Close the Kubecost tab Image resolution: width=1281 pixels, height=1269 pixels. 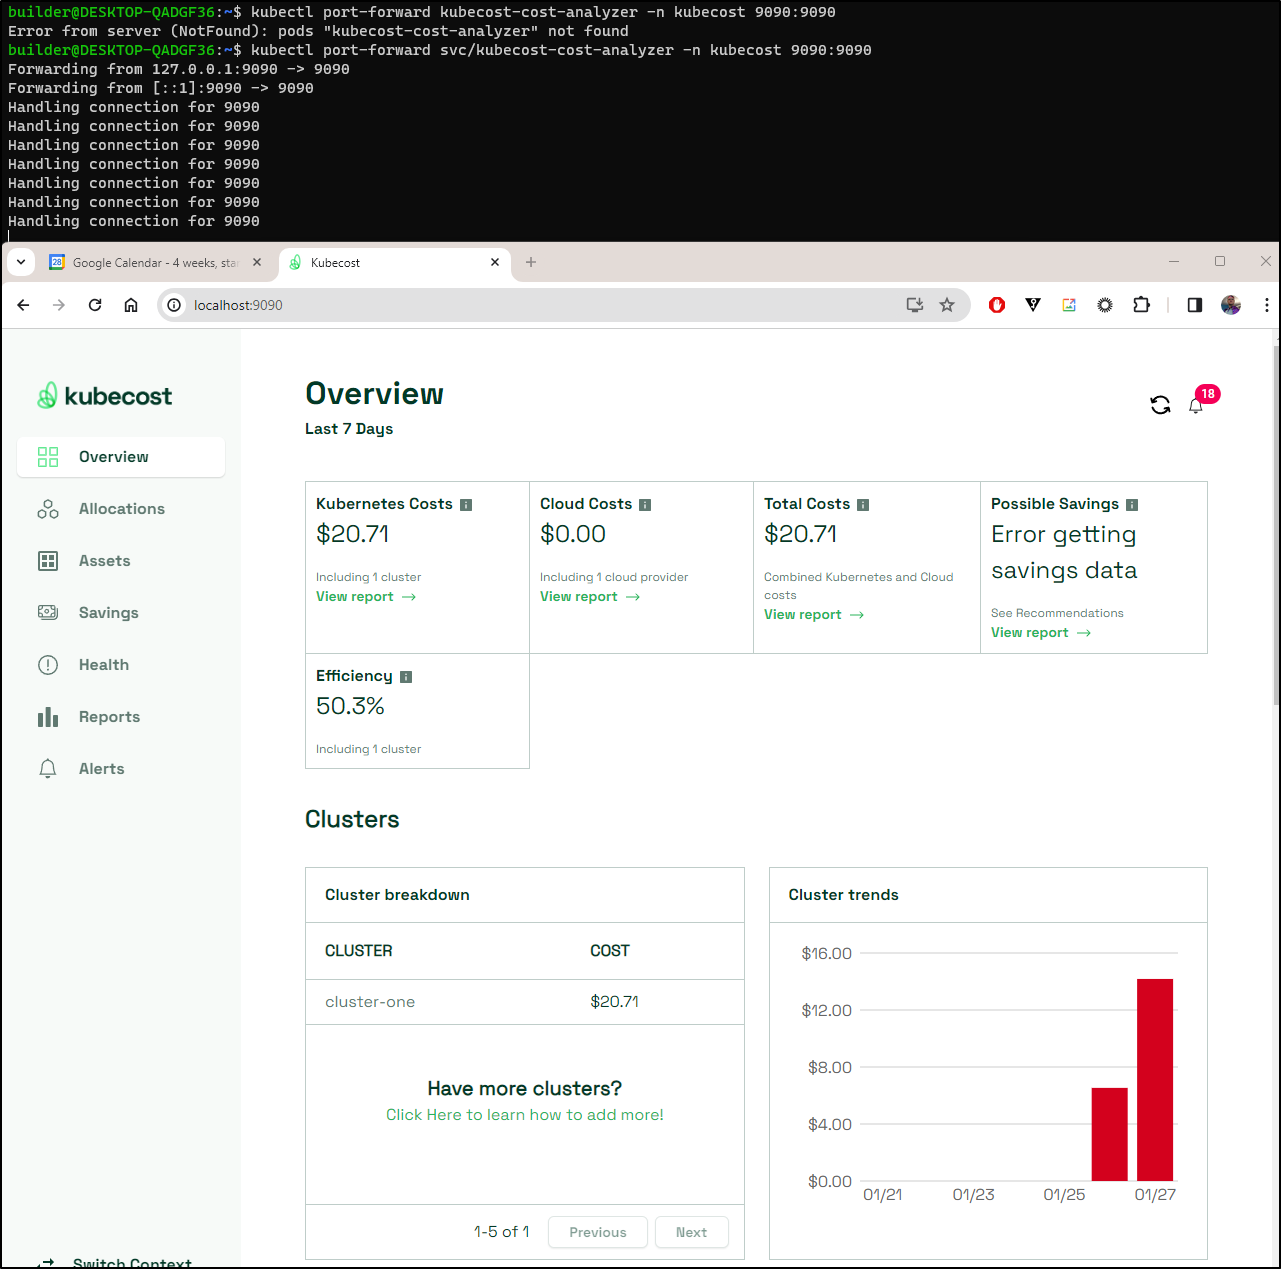495,262
